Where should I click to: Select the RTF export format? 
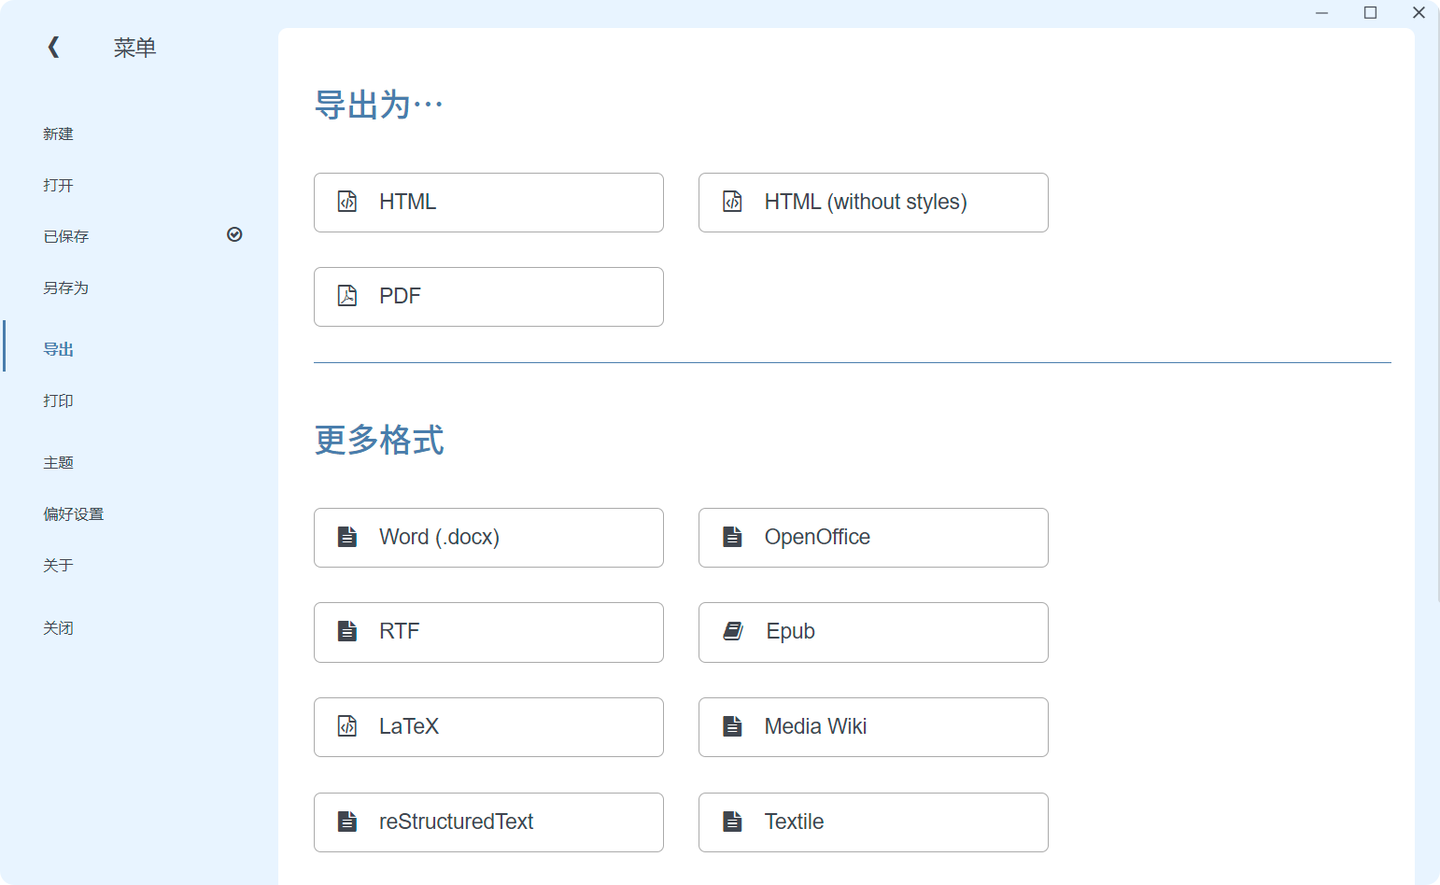point(488,632)
